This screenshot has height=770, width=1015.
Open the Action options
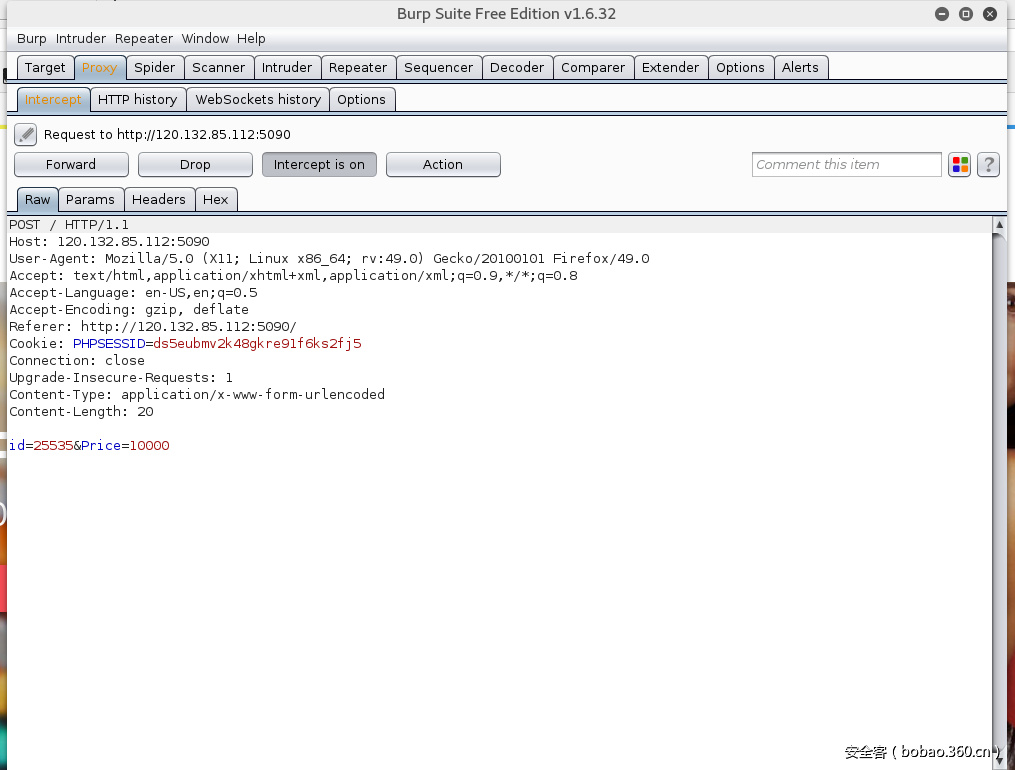(x=443, y=164)
